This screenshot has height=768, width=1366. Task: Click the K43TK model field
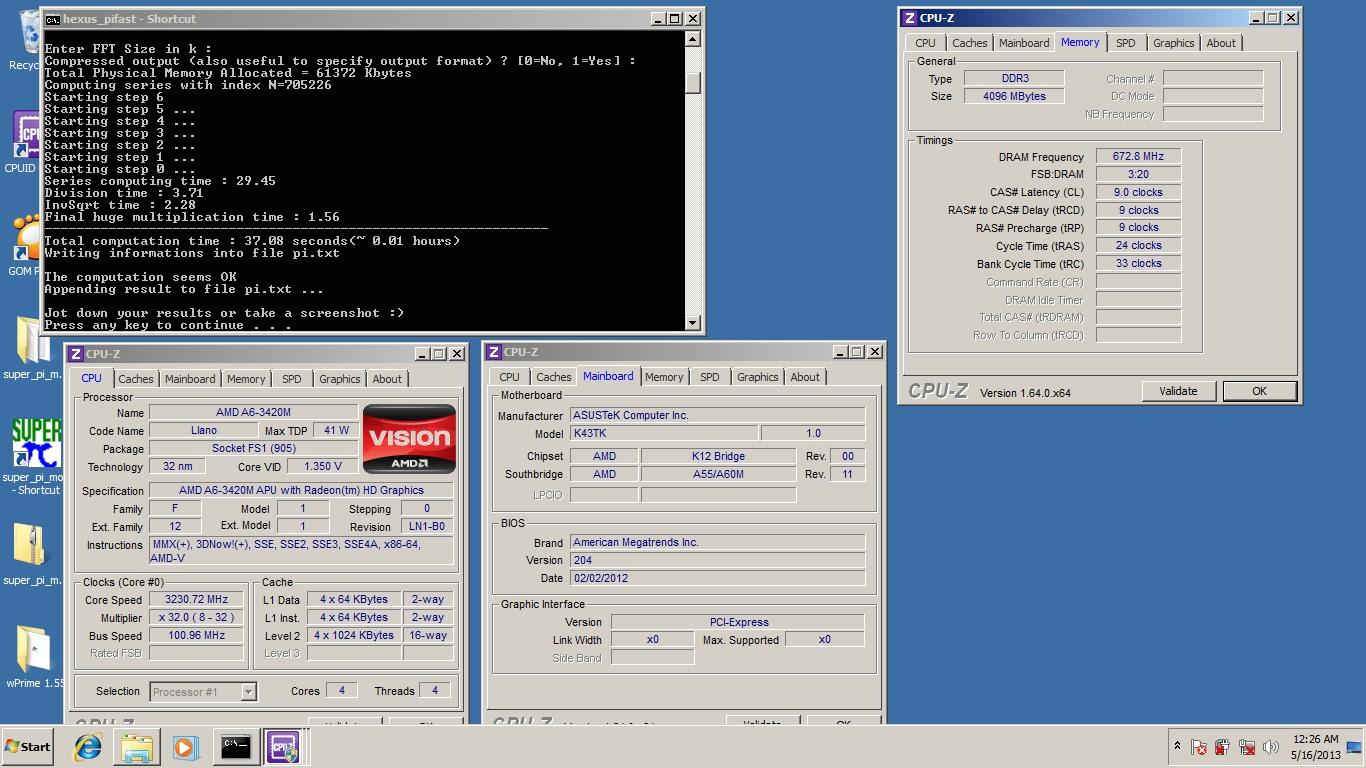pyautogui.click(x=663, y=433)
